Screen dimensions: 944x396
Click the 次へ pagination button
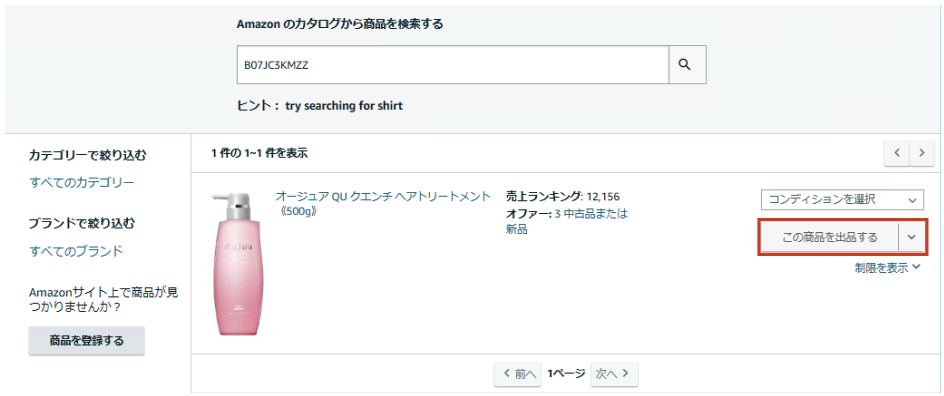click(x=613, y=374)
